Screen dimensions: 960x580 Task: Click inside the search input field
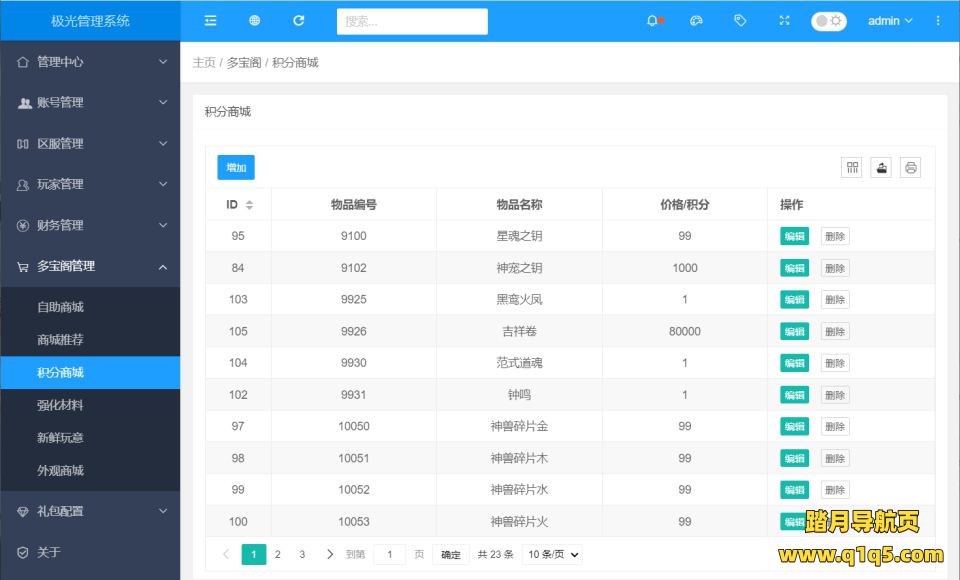[x=412, y=20]
